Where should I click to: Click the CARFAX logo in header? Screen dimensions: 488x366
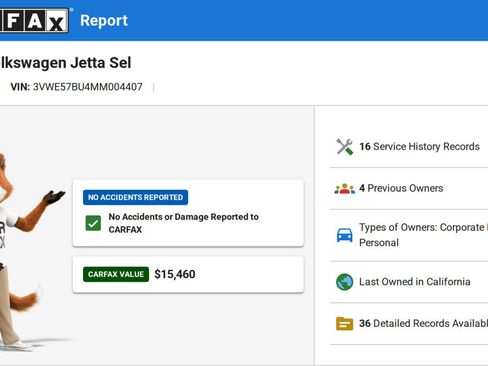pos(34,20)
